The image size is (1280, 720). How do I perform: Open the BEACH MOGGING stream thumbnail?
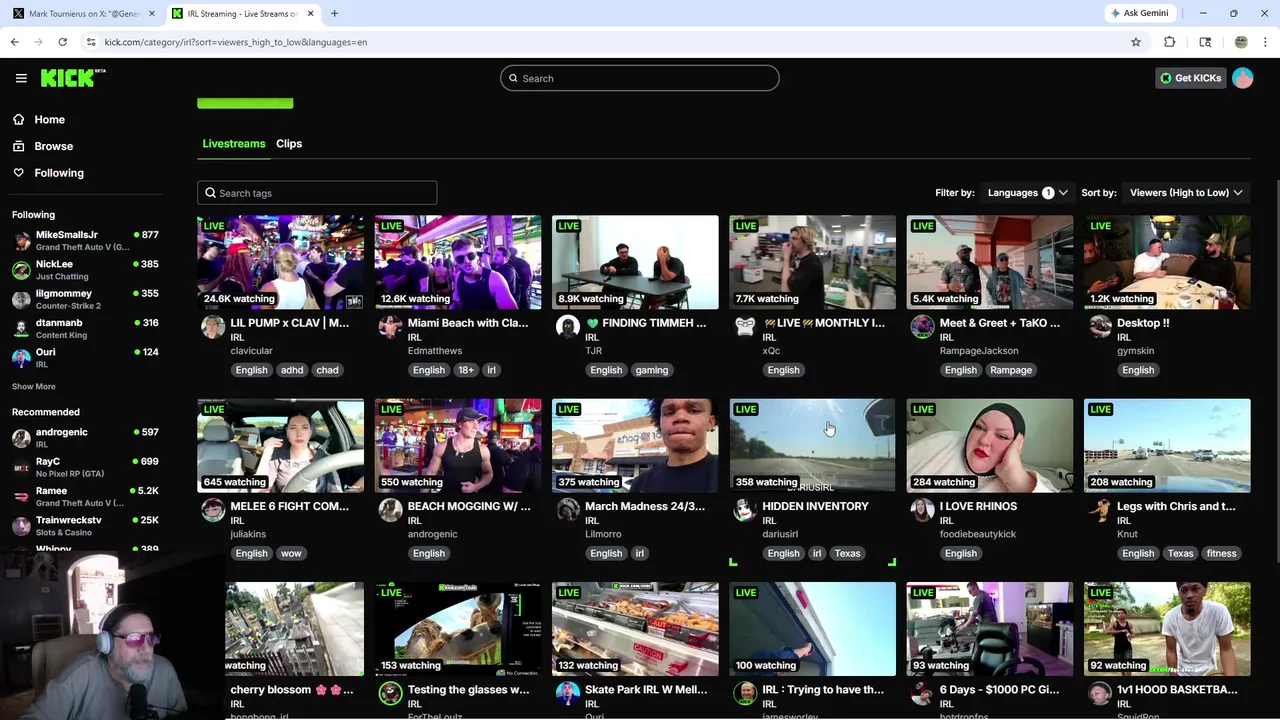point(458,445)
